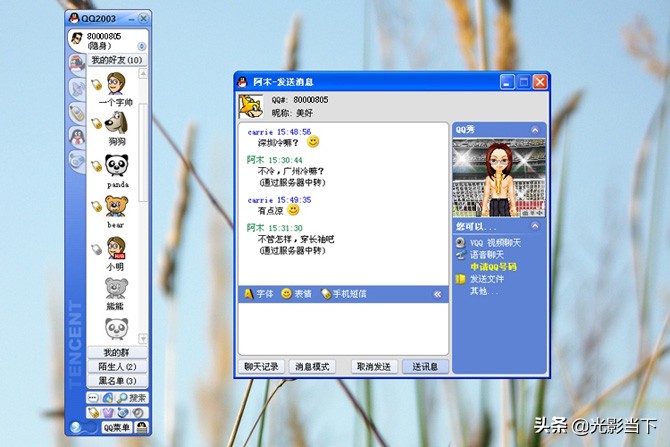Click the grey phone icon beside 小明
The width and height of the screenshot is (670, 447).
pos(97,249)
